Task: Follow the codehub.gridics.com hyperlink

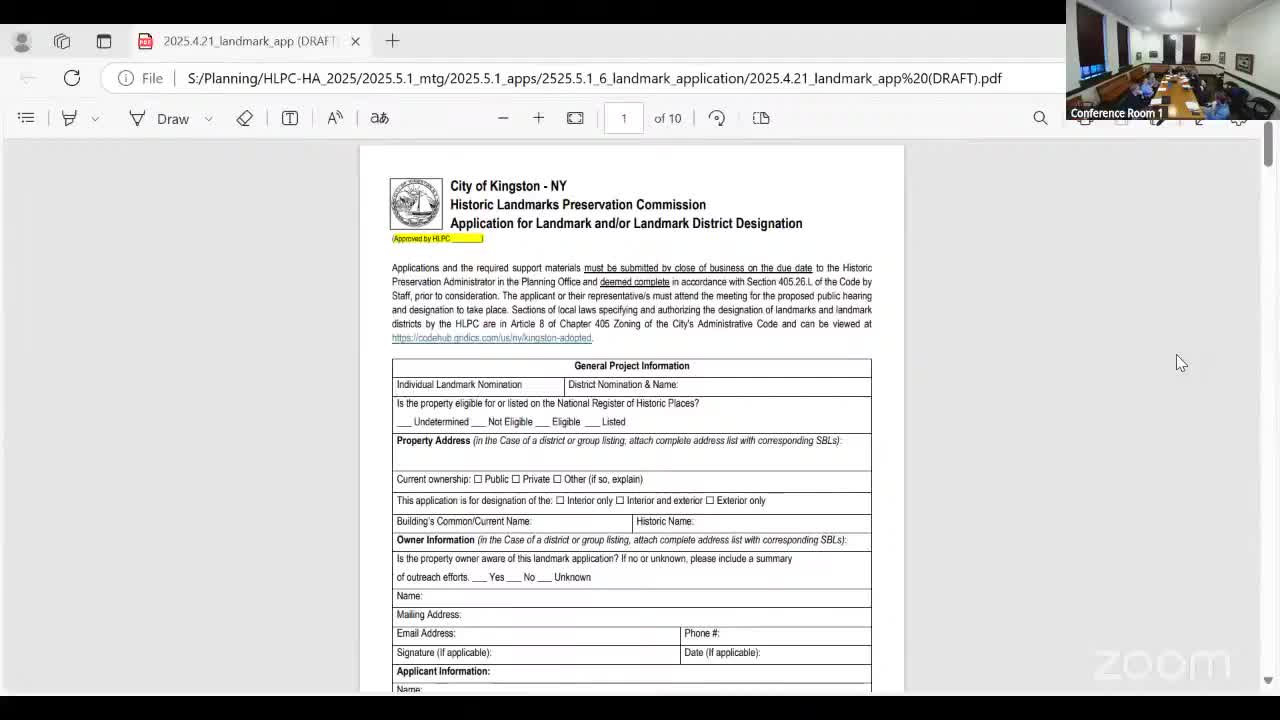Action: tap(491, 338)
